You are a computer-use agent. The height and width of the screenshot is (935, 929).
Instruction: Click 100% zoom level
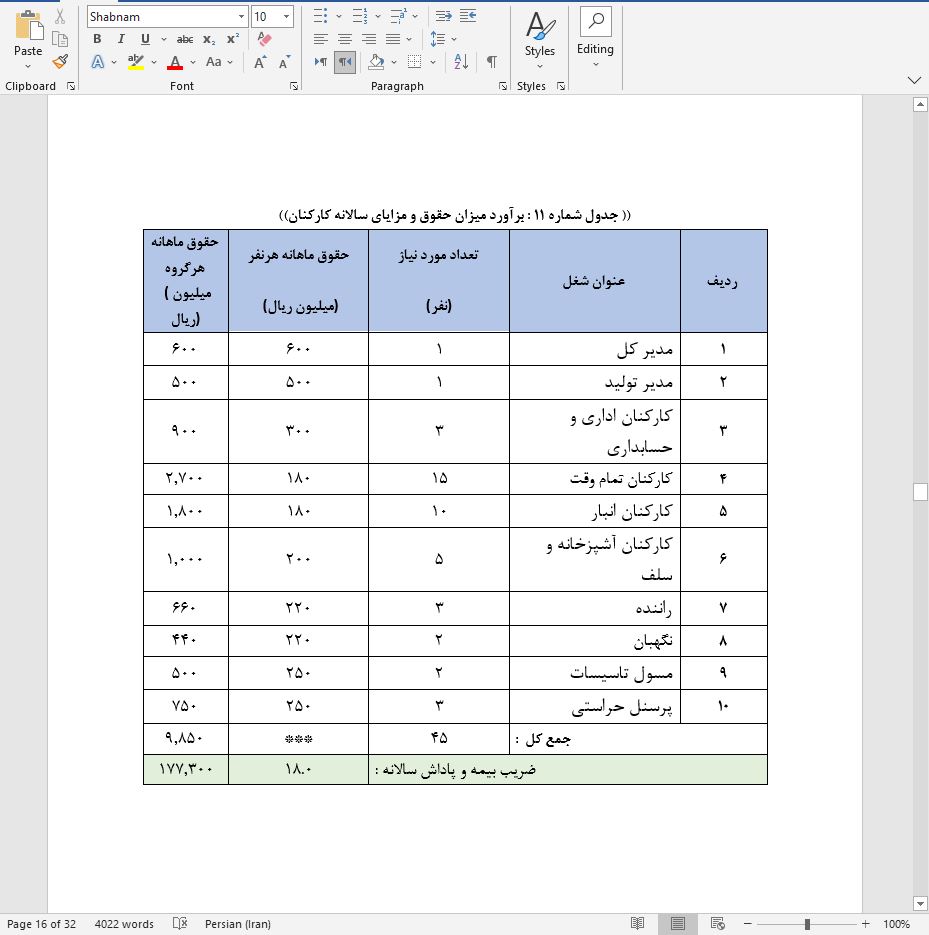pos(896,924)
